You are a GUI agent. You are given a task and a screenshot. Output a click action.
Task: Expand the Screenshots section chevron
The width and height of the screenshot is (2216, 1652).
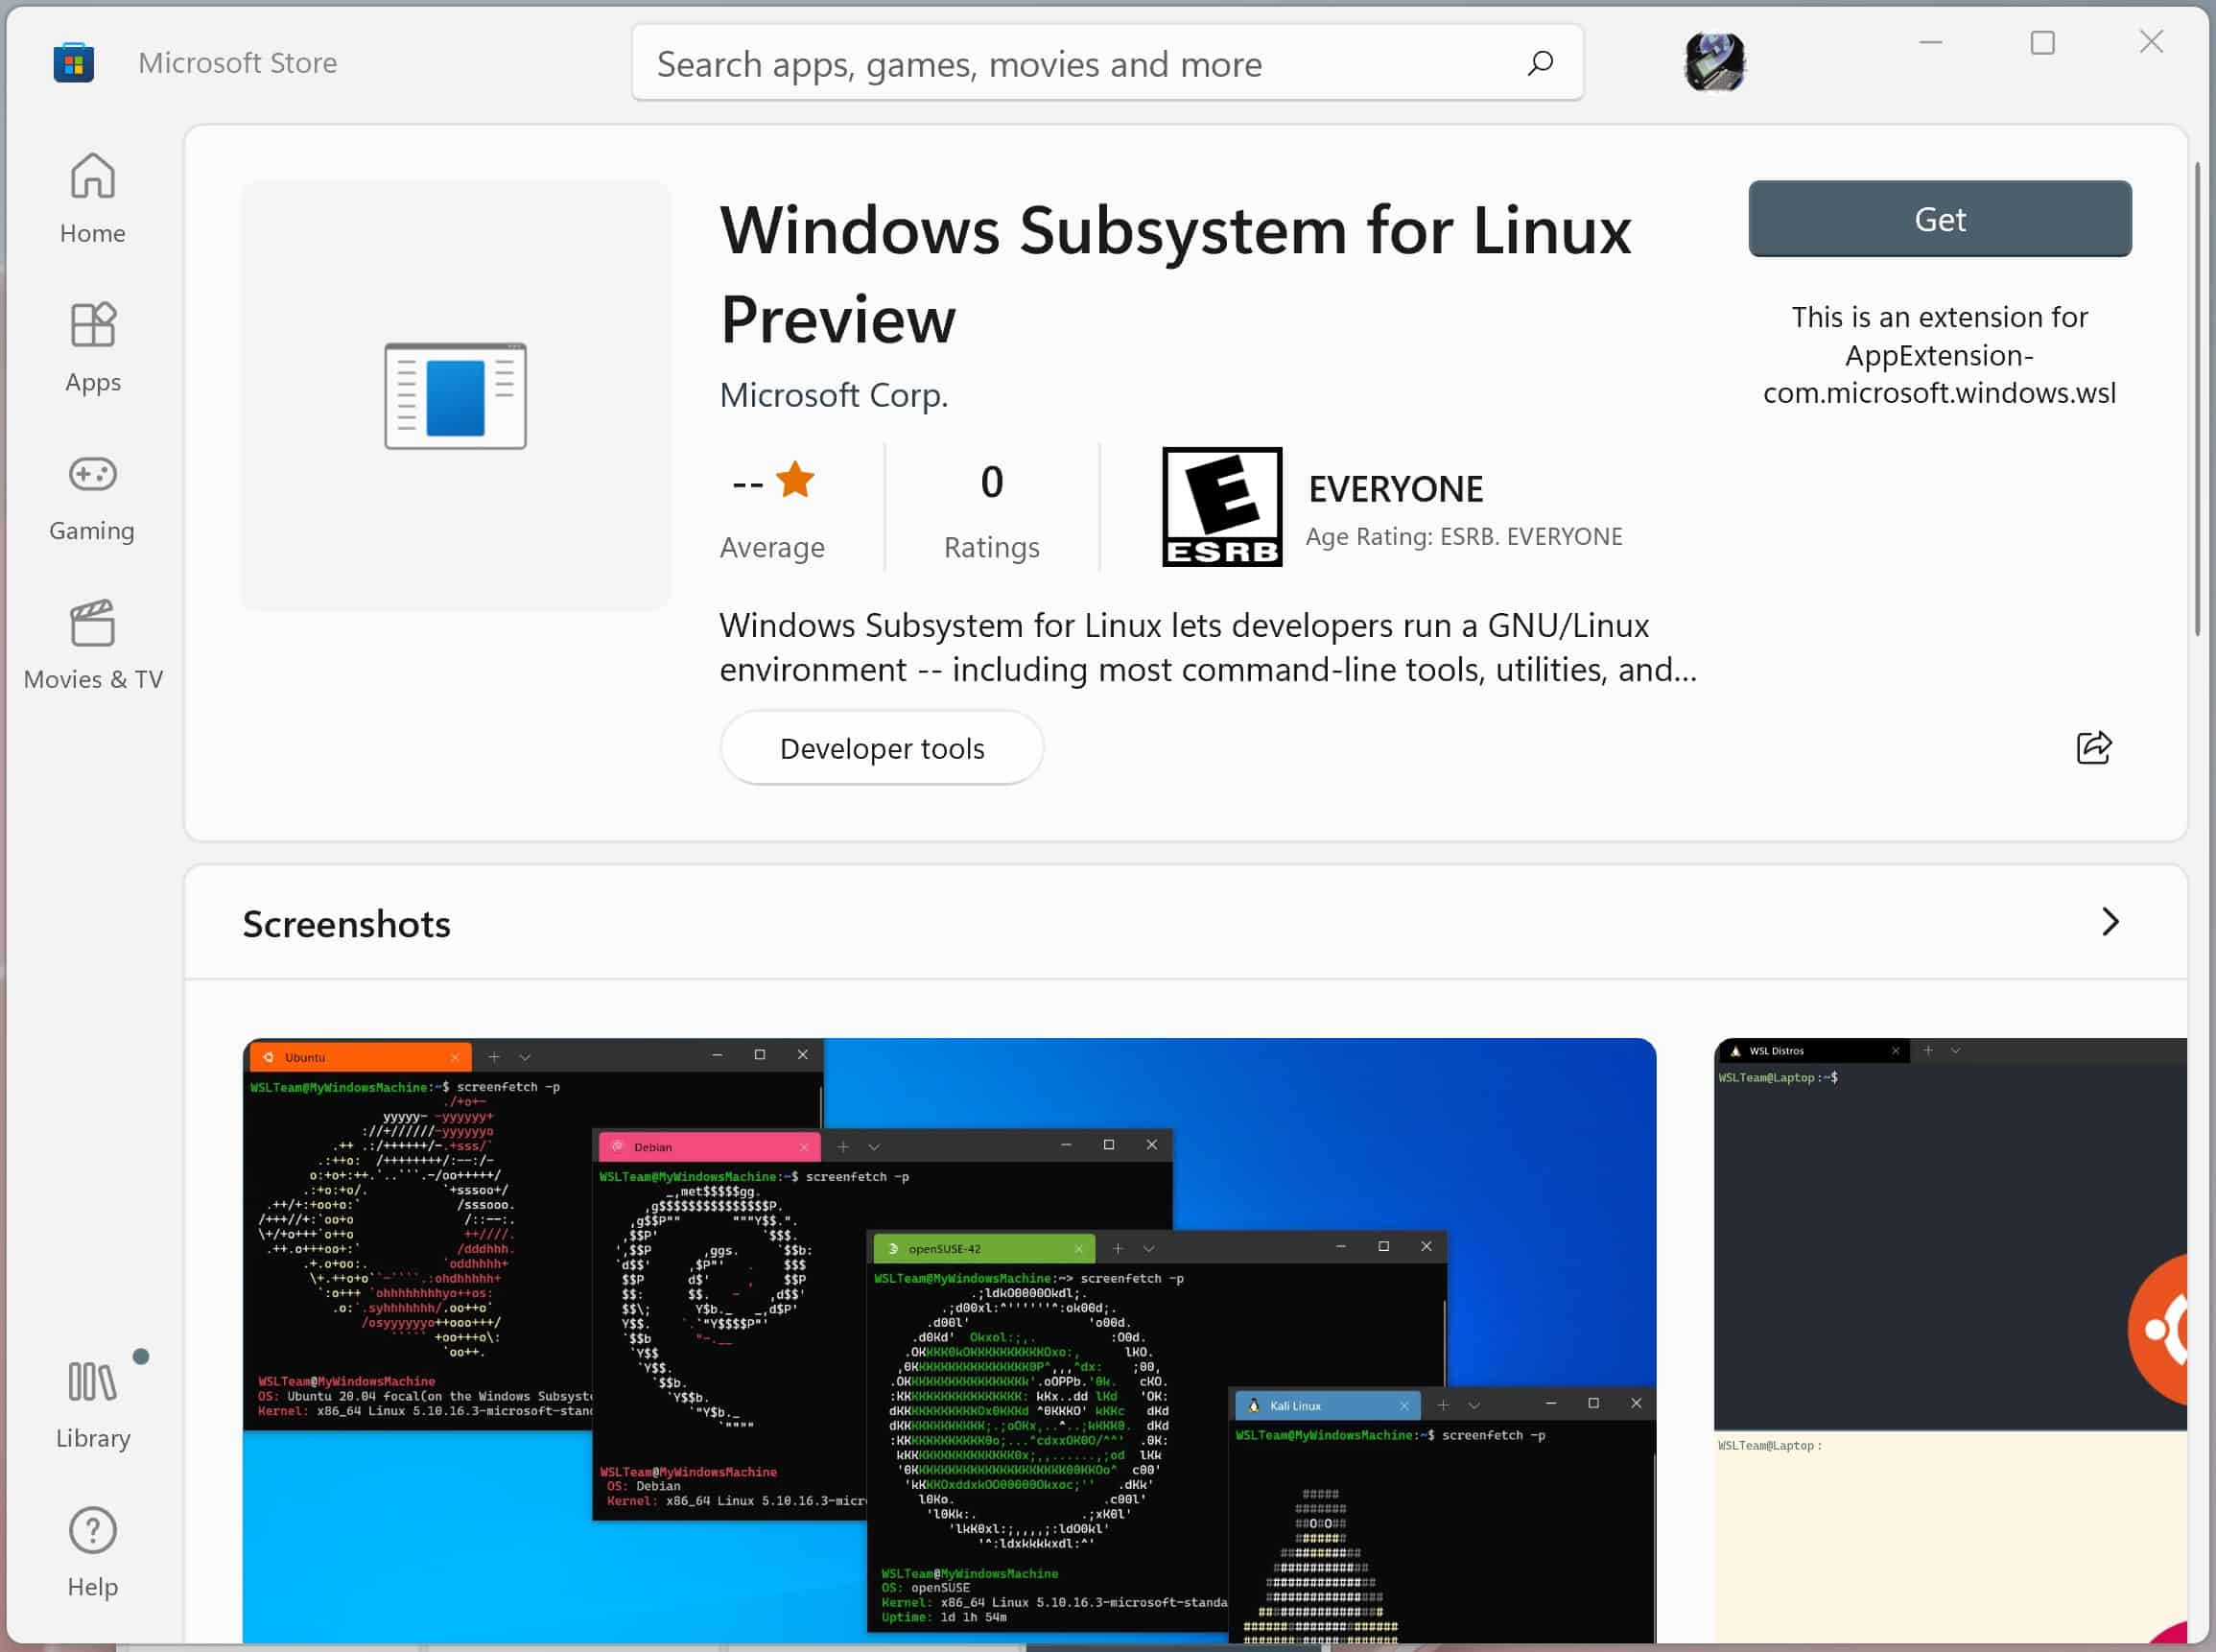click(2111, 921)
